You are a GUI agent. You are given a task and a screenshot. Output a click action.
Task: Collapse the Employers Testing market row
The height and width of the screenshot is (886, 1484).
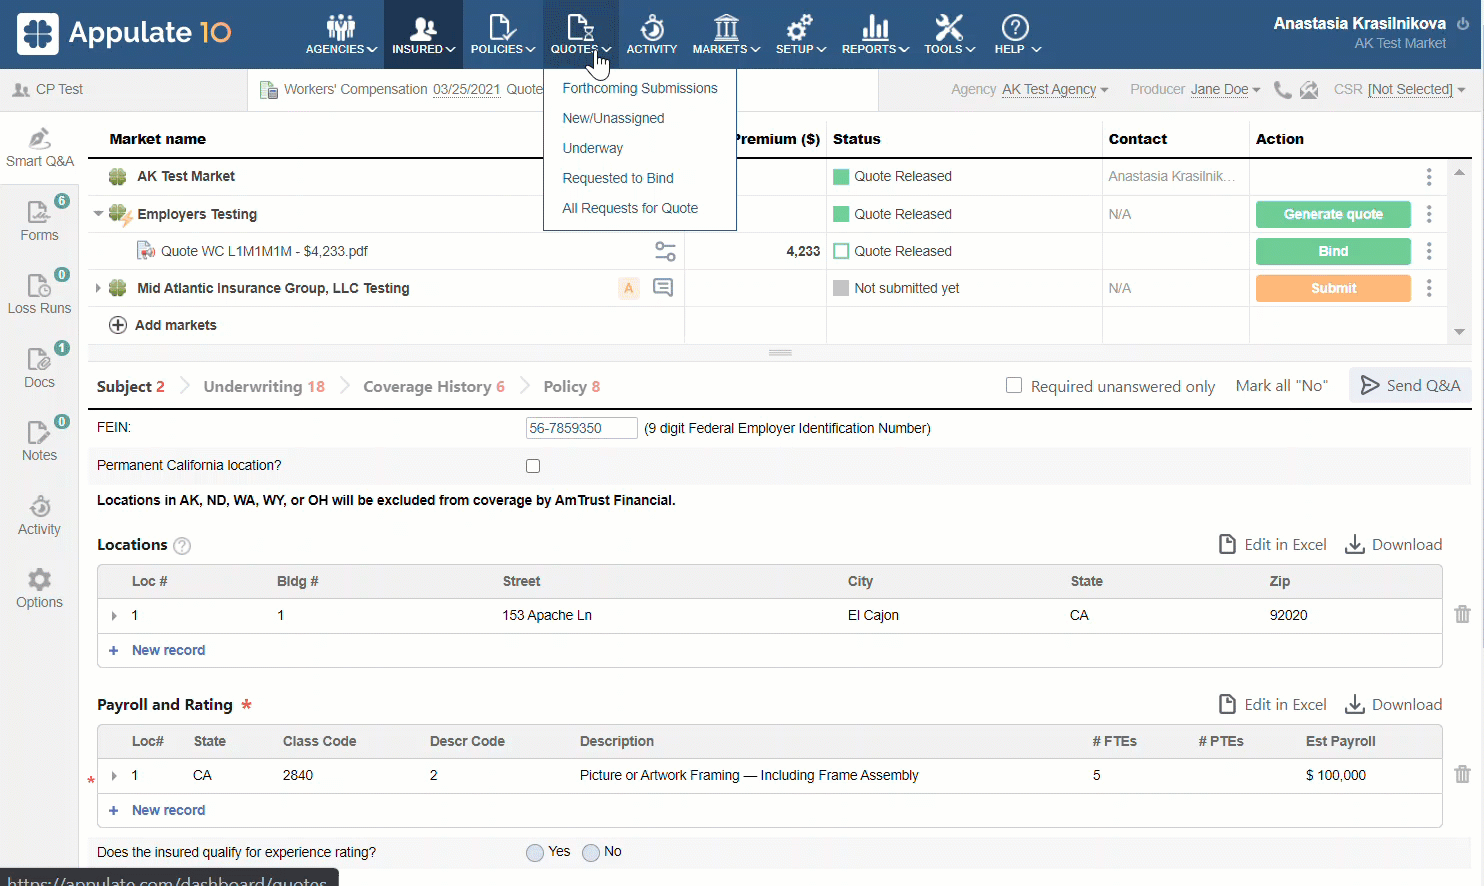pos(98,213)
